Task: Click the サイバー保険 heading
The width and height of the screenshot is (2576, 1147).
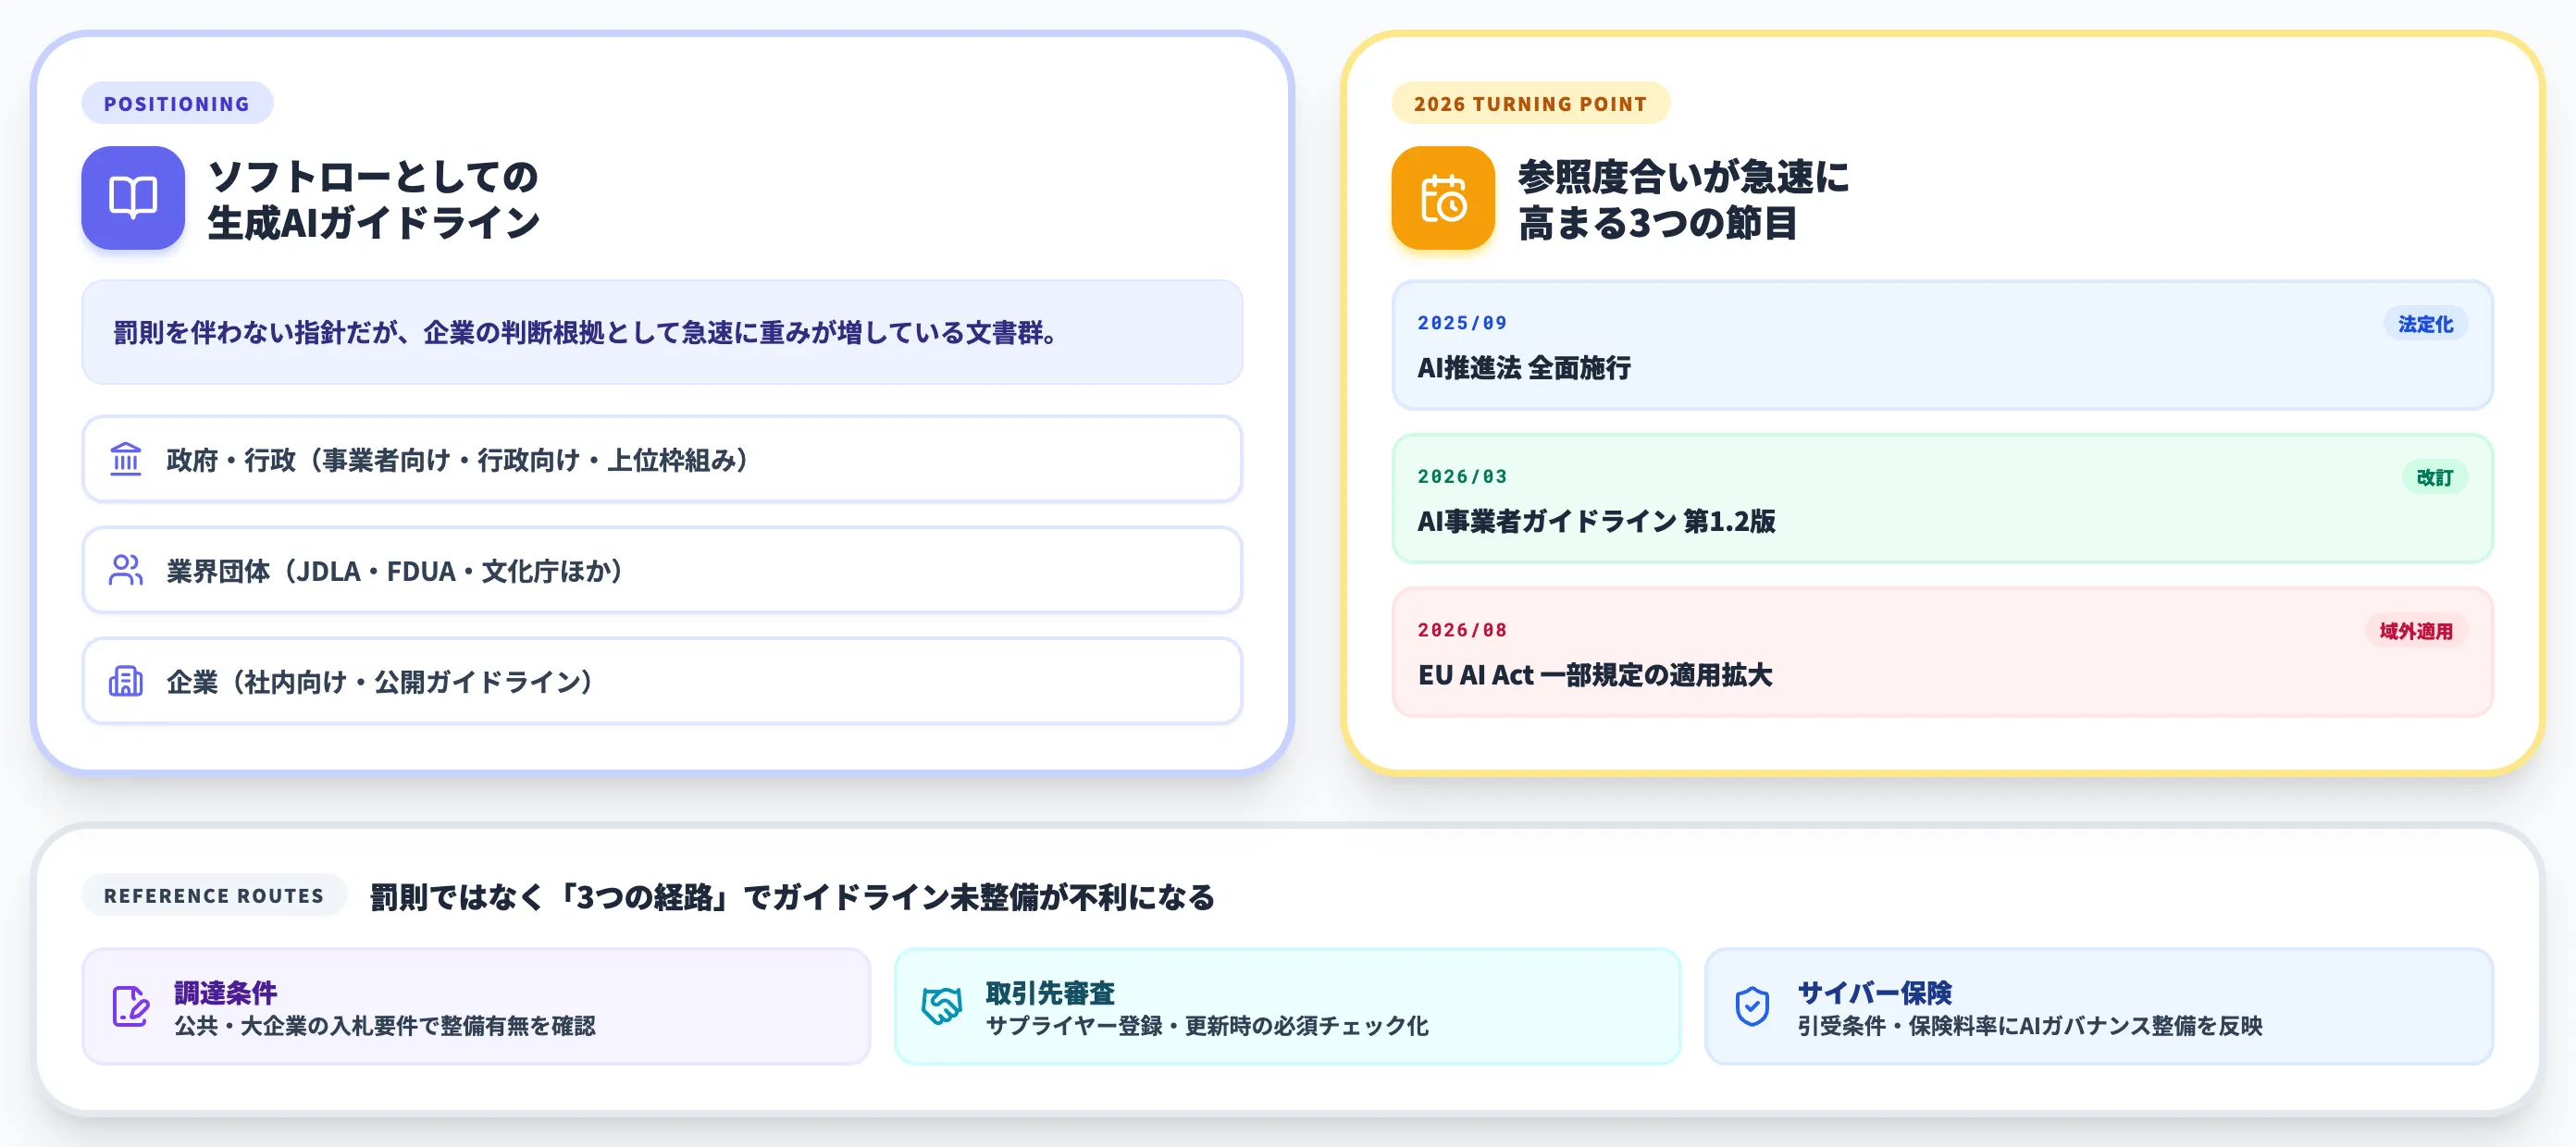Action: [x=1875, y=993]
